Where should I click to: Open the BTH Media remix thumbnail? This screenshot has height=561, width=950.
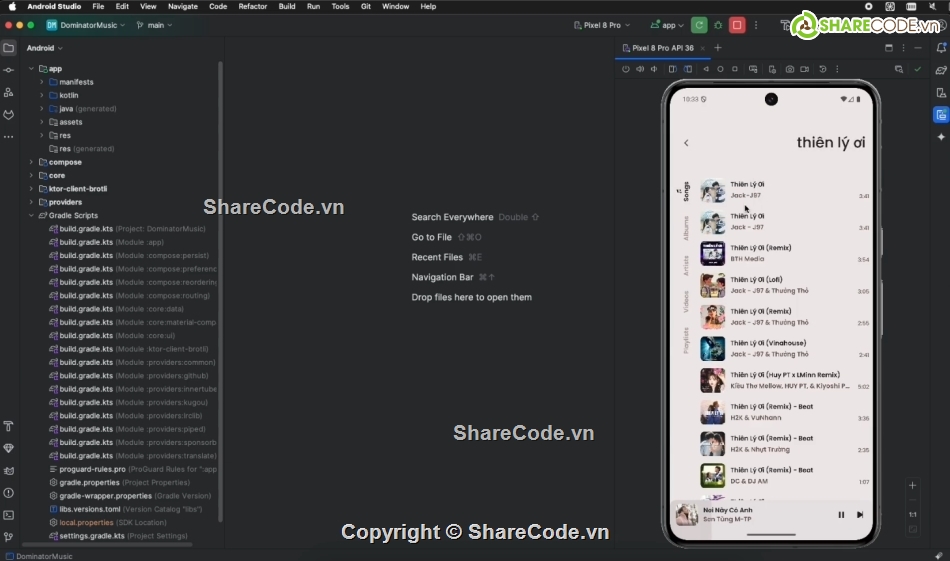[x=712, y=254]
